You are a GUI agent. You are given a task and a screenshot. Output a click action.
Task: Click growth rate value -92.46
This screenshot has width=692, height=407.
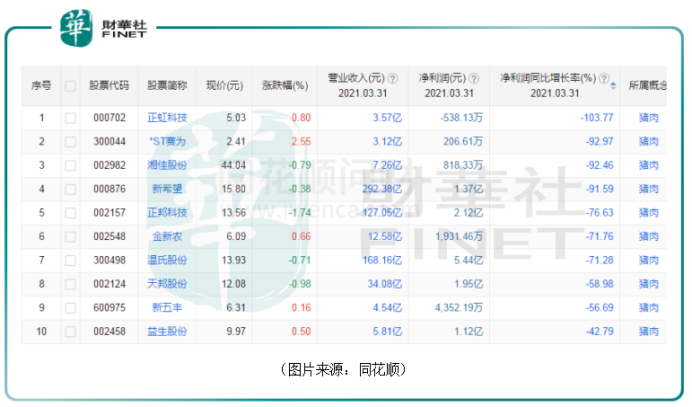click(599, 166)
